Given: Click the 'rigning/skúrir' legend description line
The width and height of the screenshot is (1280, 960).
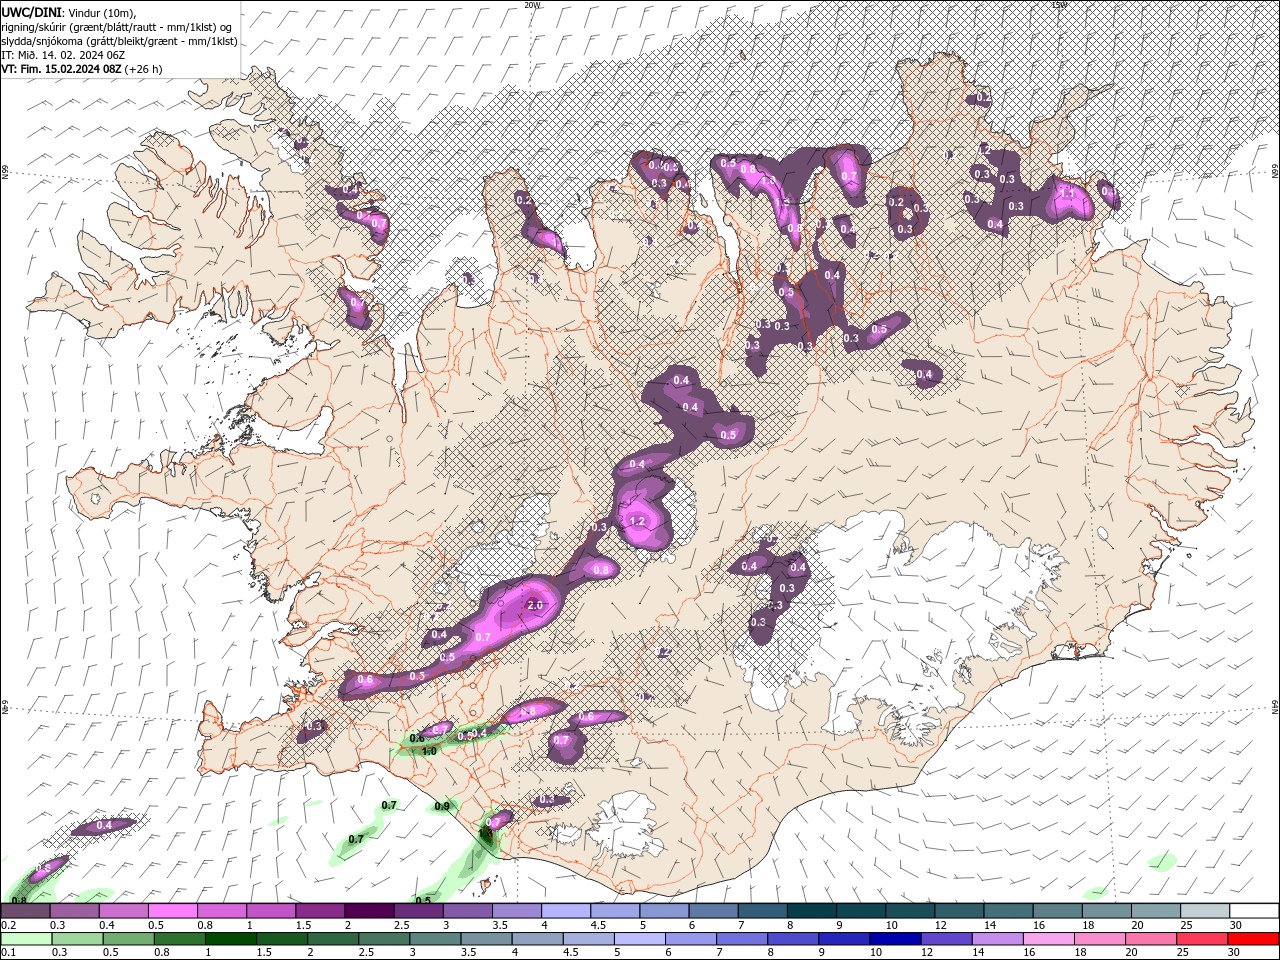Looking at the screenshot, I should pyautogui.click(x=117, y=26).
